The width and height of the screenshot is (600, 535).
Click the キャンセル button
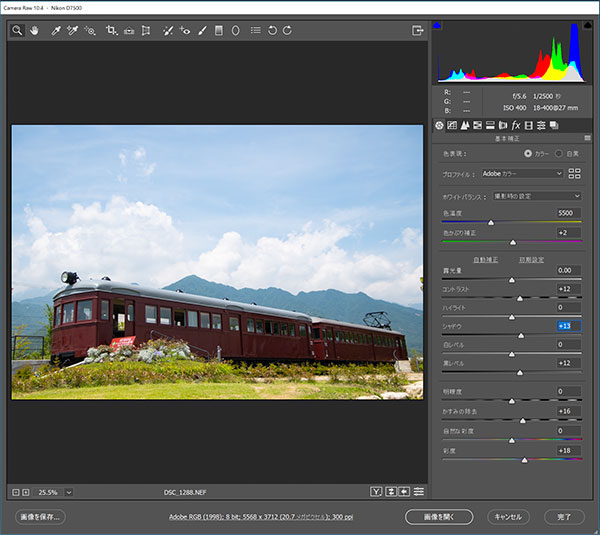tap(508, 517)
